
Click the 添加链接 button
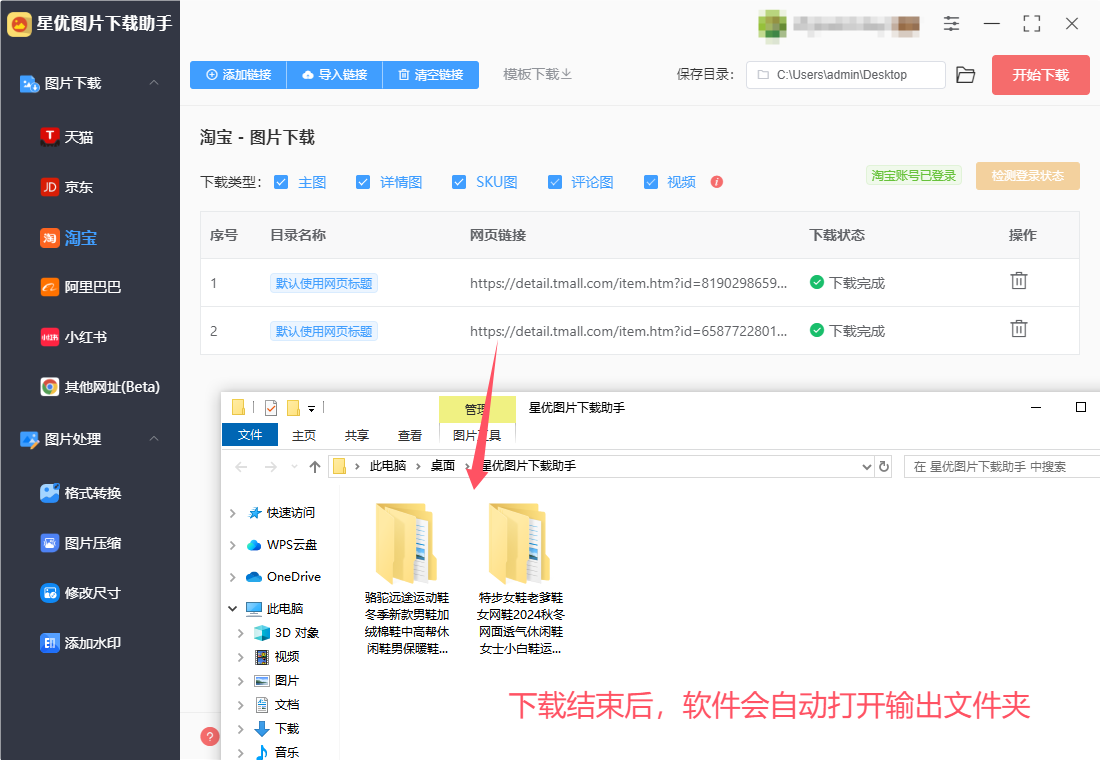tap(239, 74)
